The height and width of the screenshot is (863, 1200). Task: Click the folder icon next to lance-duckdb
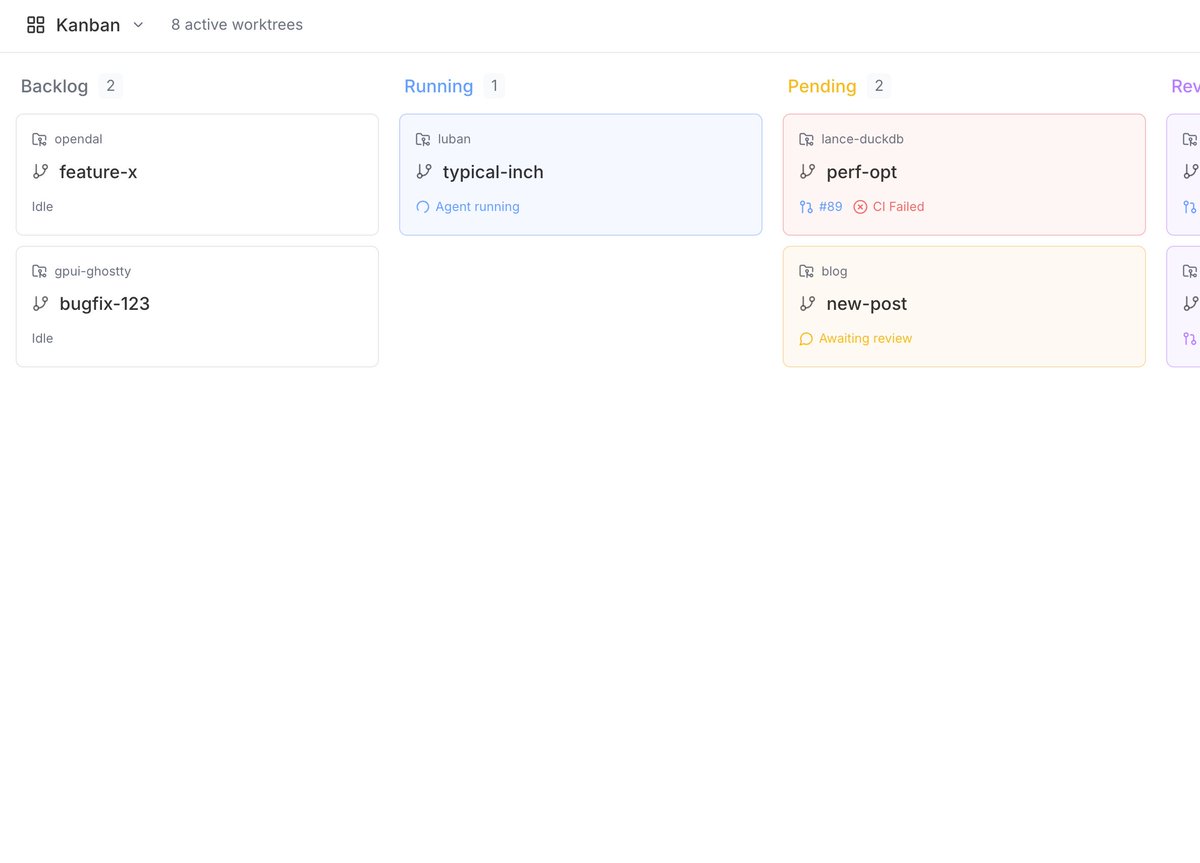coord(806,139)
